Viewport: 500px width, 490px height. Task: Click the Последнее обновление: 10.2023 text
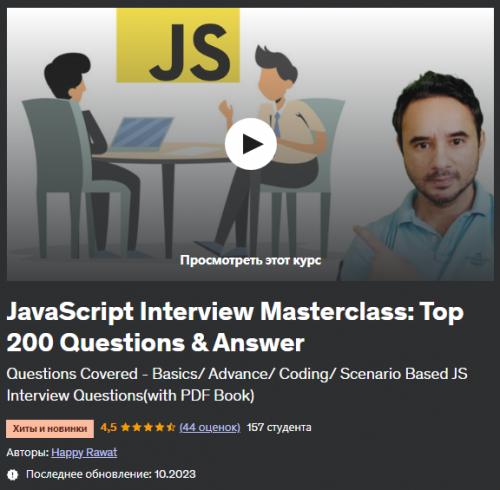111,474
